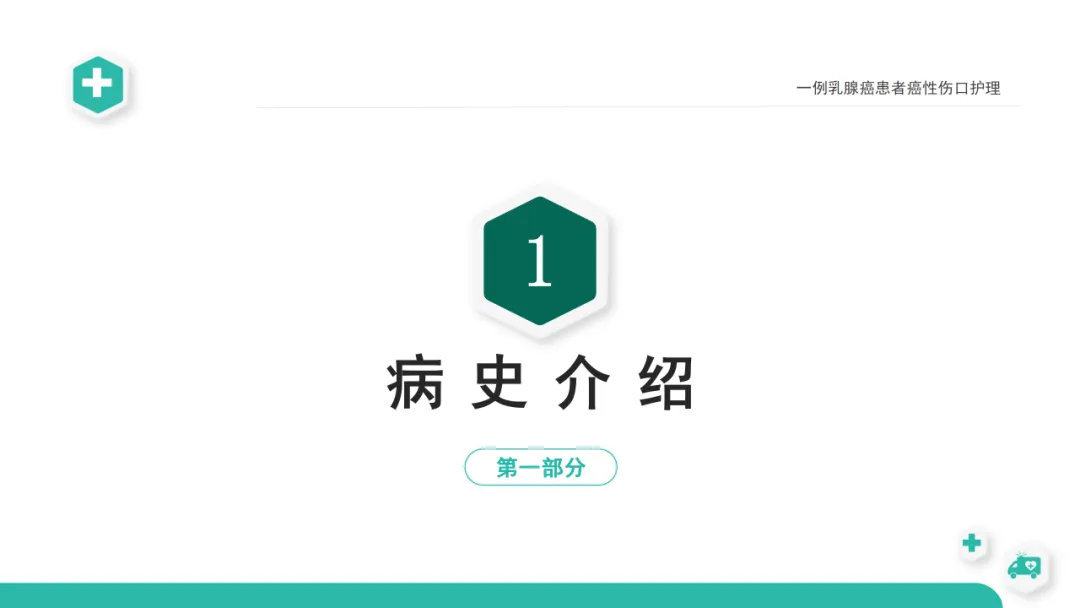1080x608 pixels.
Task: Click the character 介 in the title
Action: 583,383
